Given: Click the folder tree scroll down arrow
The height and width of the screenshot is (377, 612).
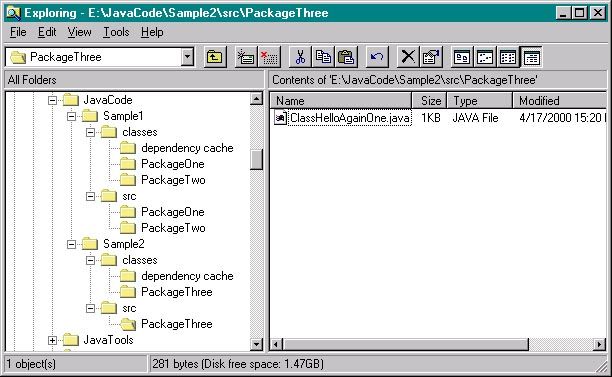Looking at the screenshot, I should 256,344.
